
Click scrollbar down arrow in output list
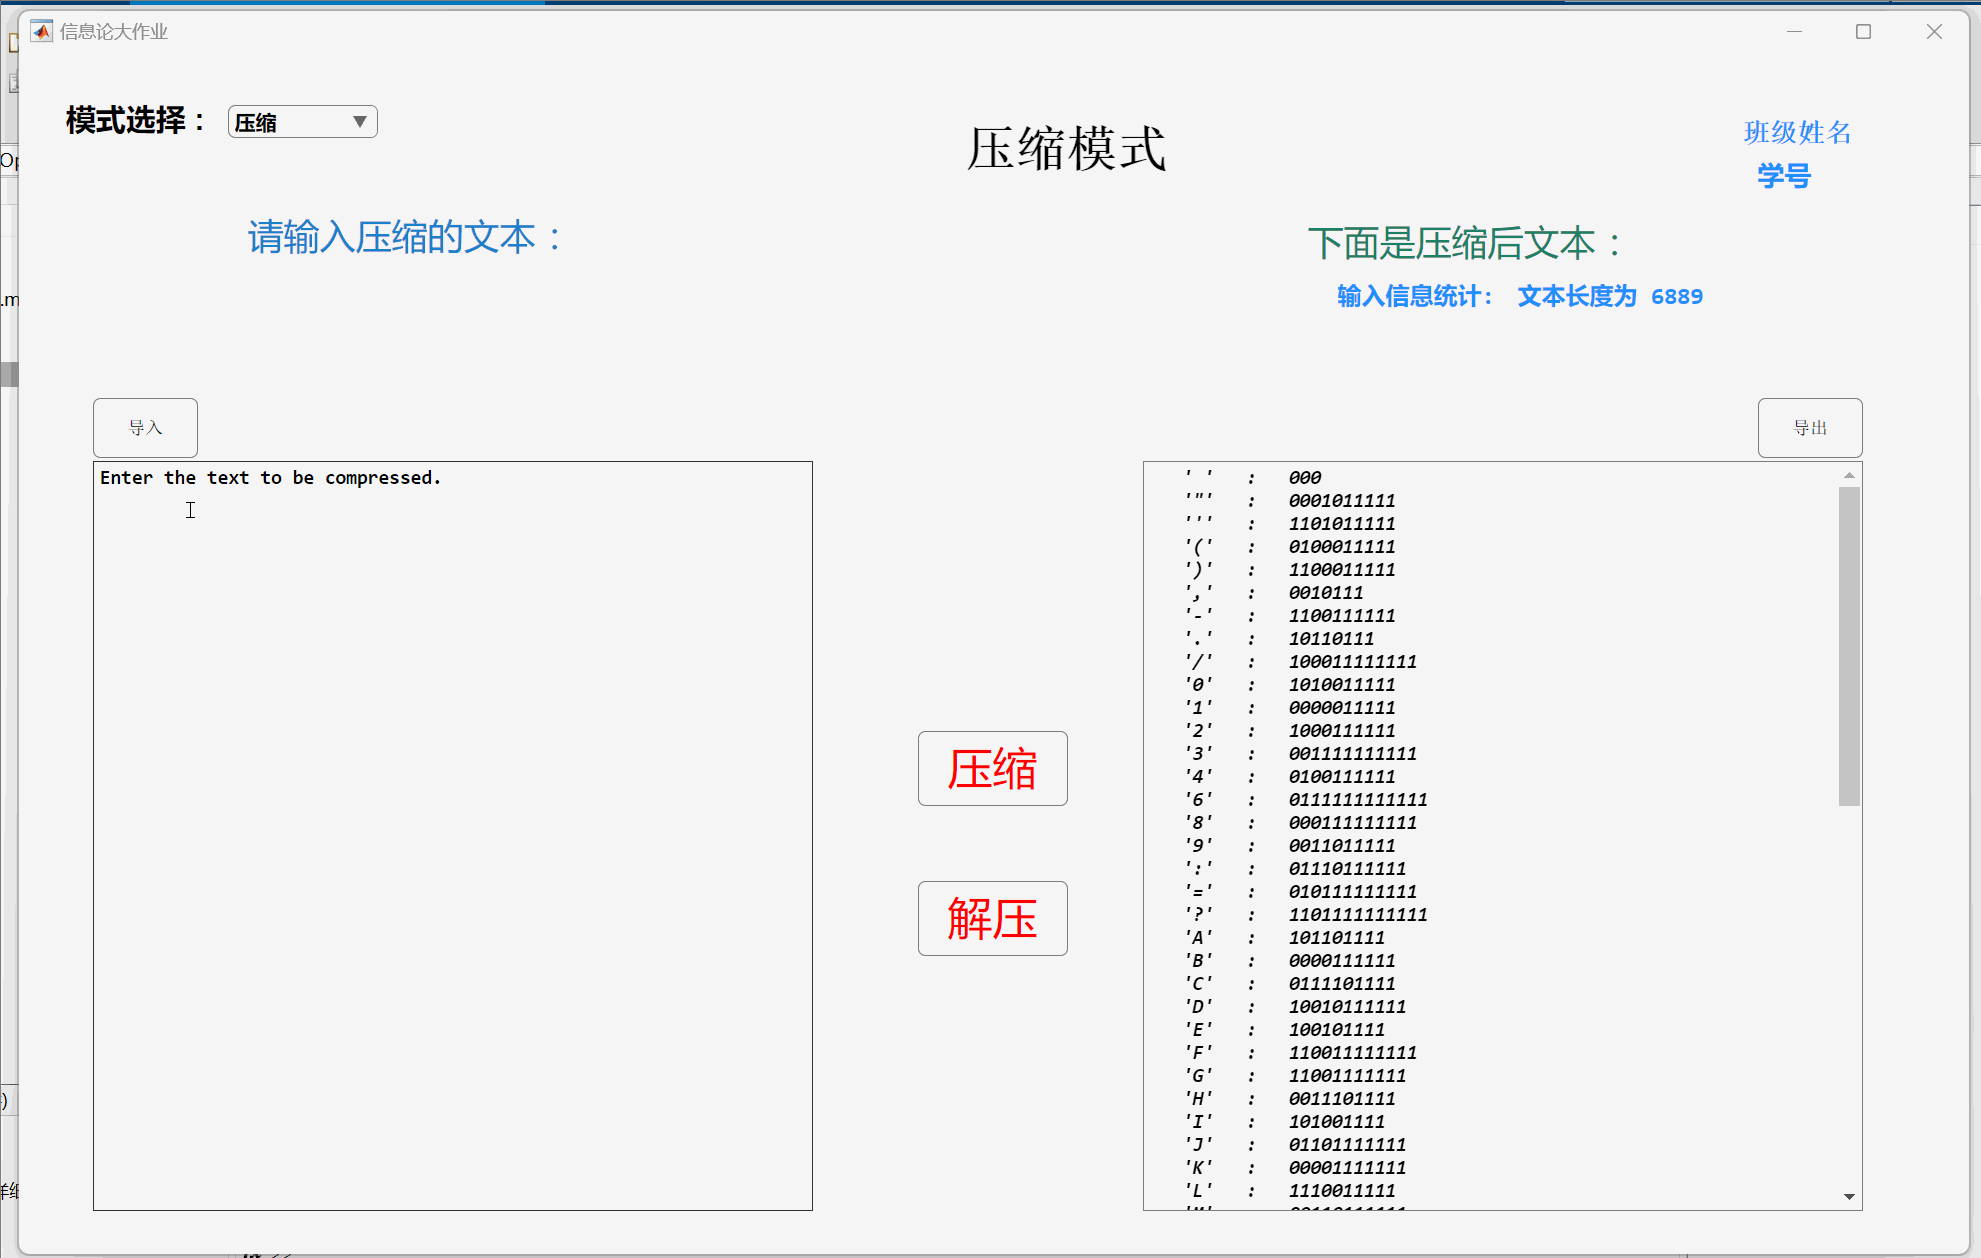click(1849, 1196)
